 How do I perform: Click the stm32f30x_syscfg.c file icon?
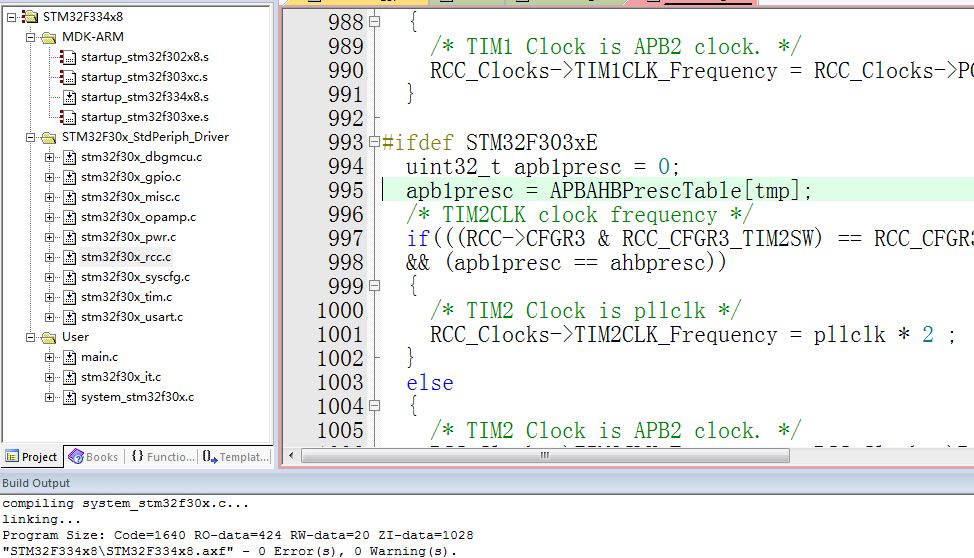point(70,277)
